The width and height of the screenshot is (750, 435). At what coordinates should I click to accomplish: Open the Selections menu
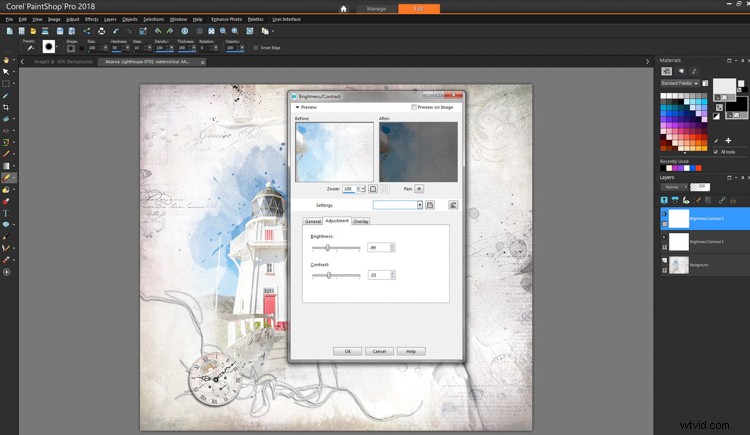154,19
